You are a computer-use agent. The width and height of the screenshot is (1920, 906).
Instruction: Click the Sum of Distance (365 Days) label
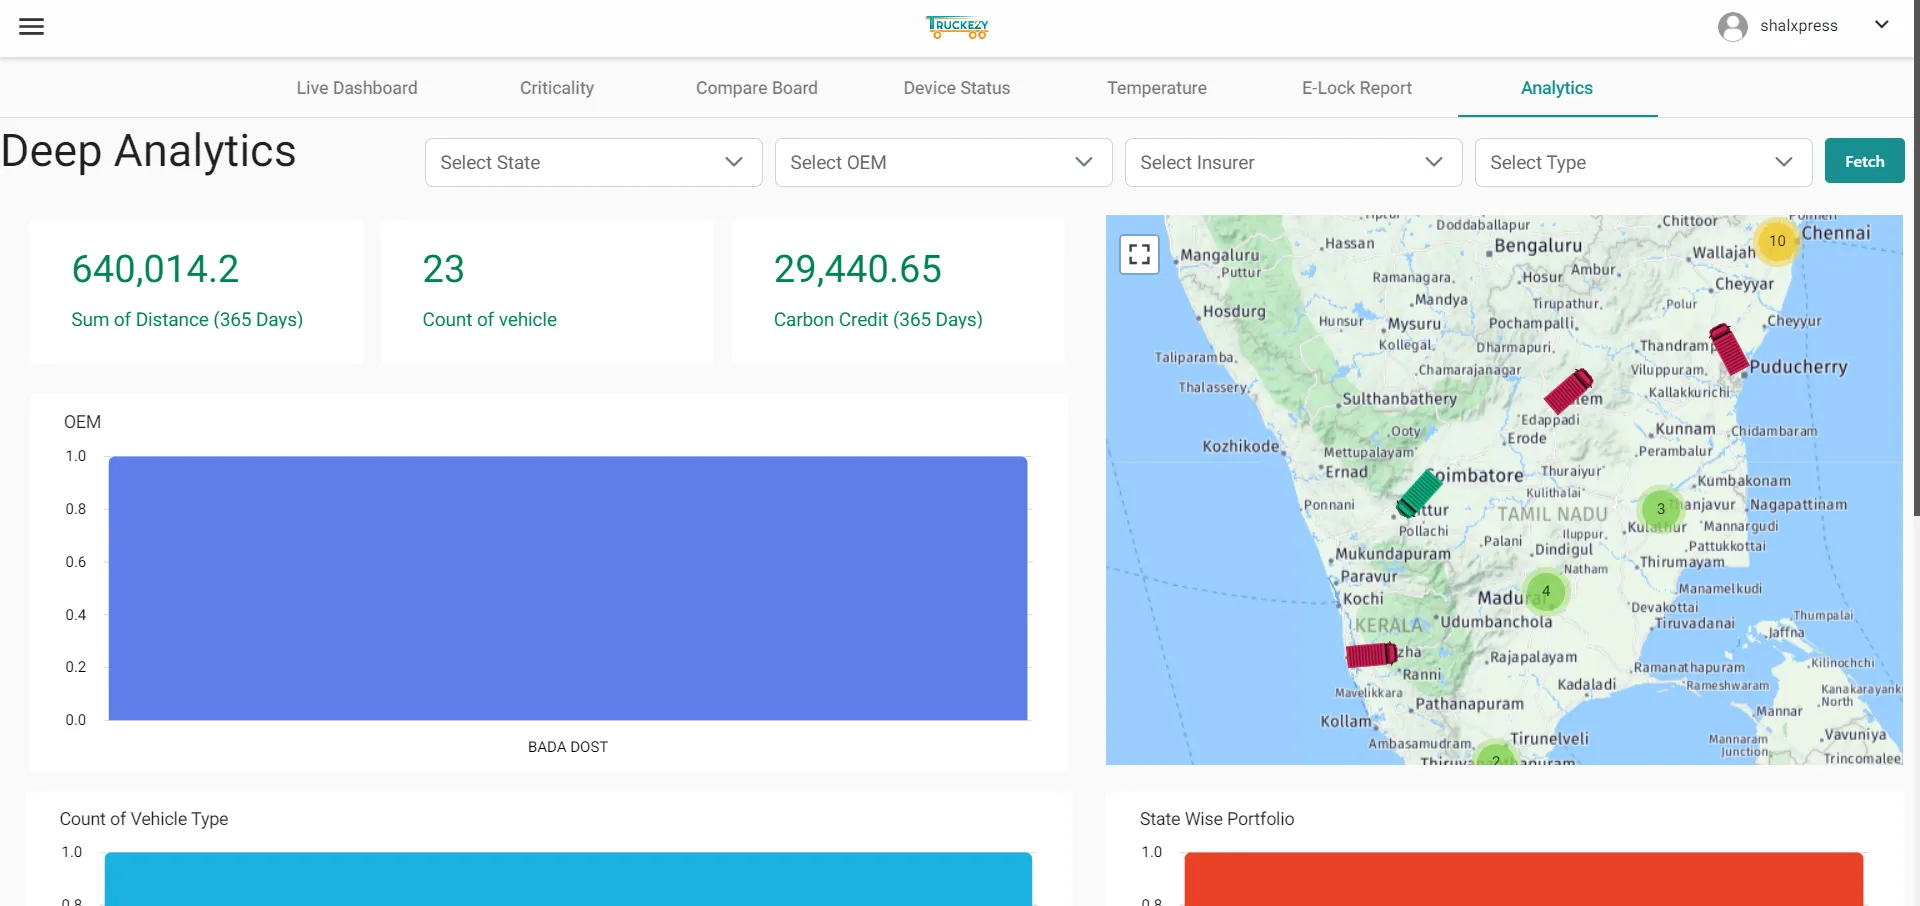click(187, 320)
